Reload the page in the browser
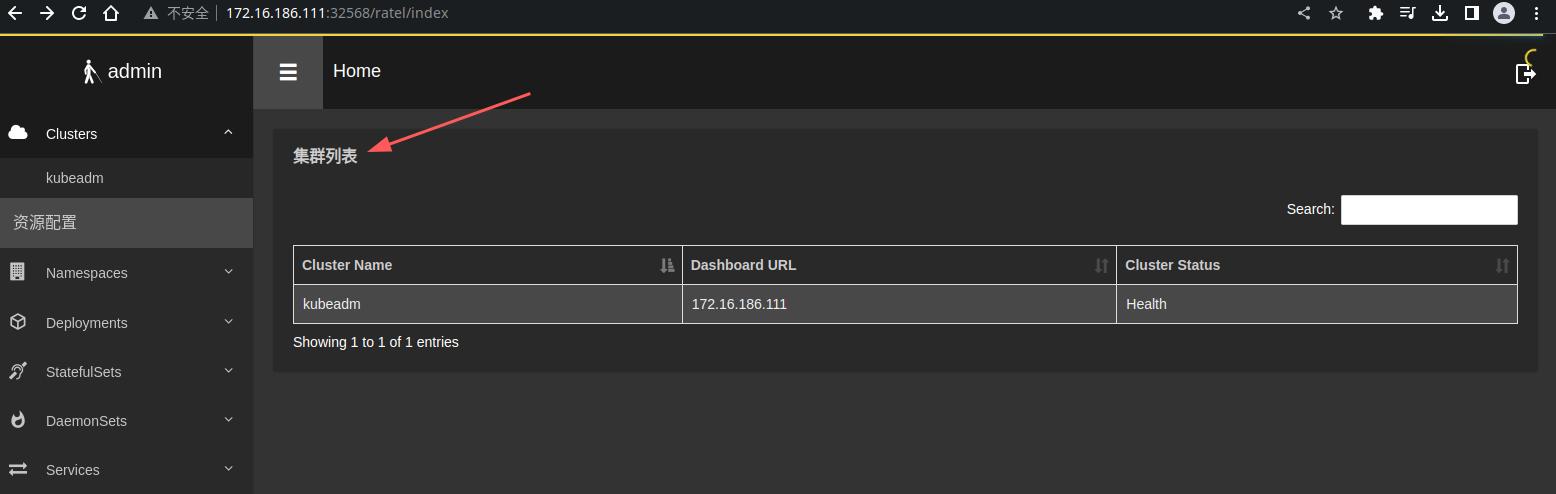Screen dimensions: 1556x494 [79, 13]
